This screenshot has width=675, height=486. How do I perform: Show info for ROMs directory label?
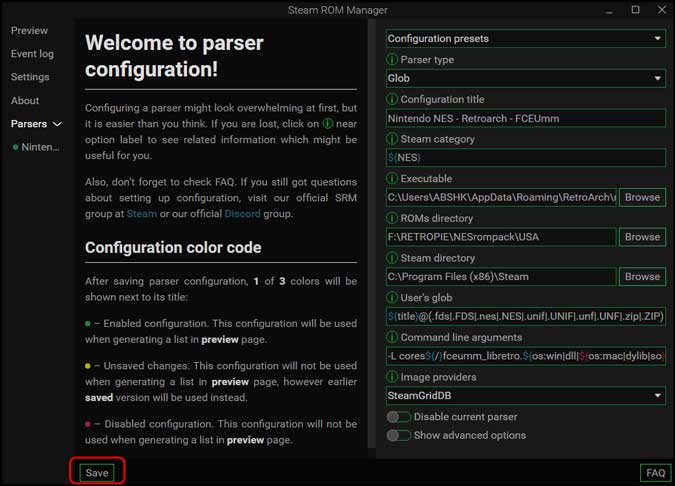(392, 218)
